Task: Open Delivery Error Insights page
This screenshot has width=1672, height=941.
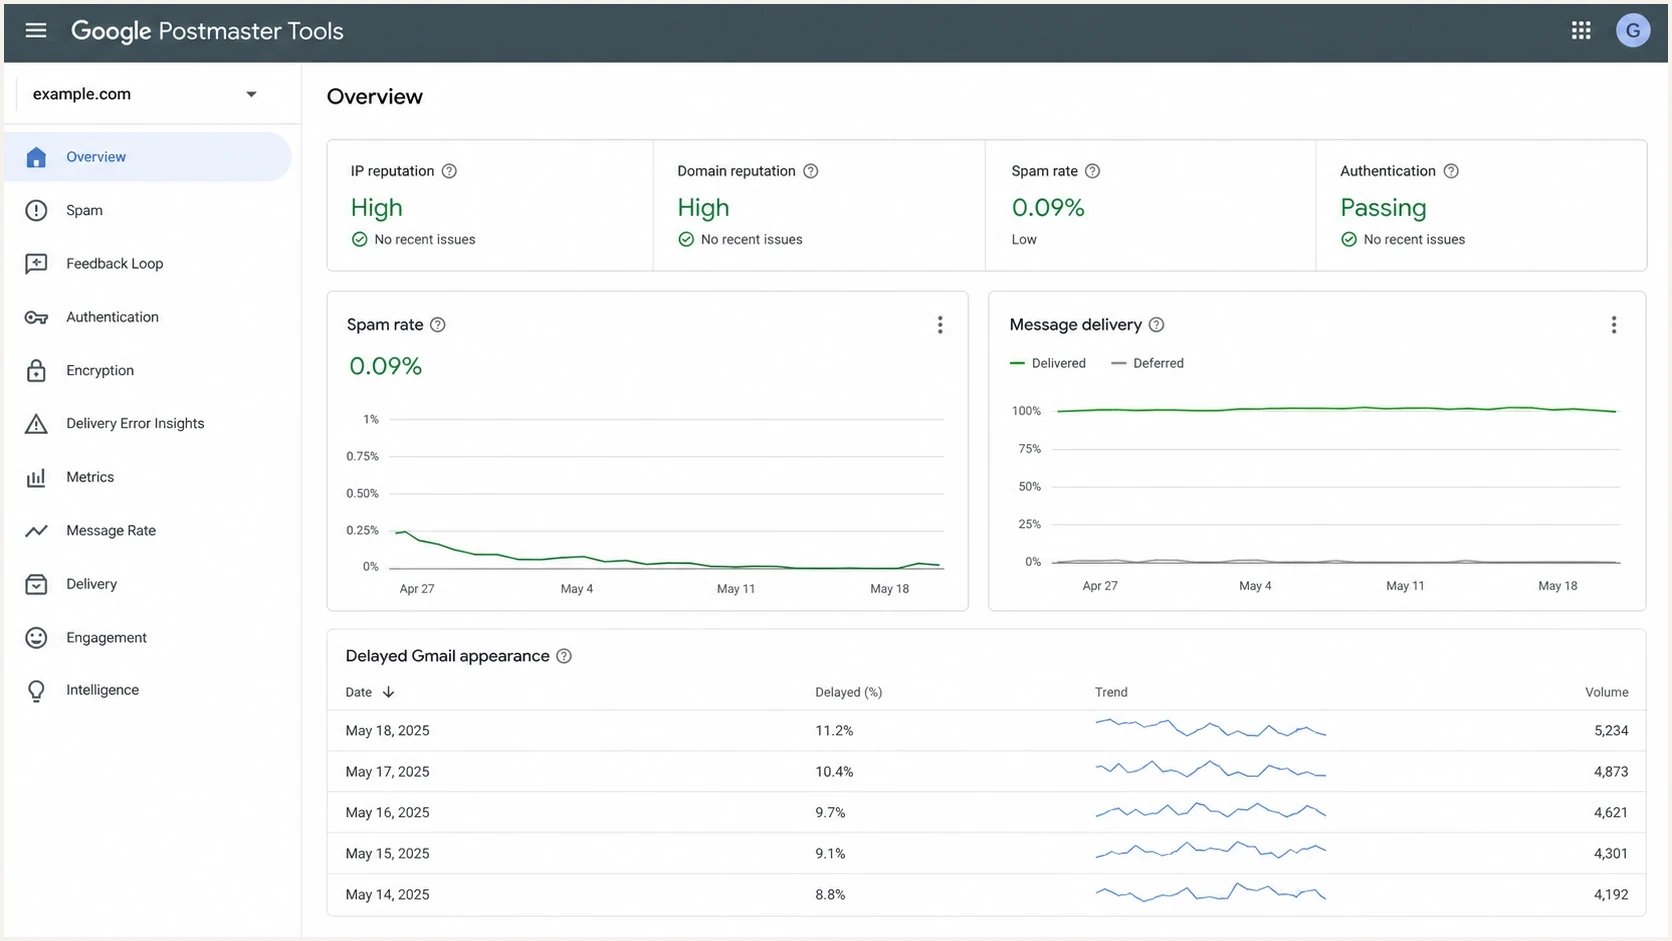Action: (135, 424)
